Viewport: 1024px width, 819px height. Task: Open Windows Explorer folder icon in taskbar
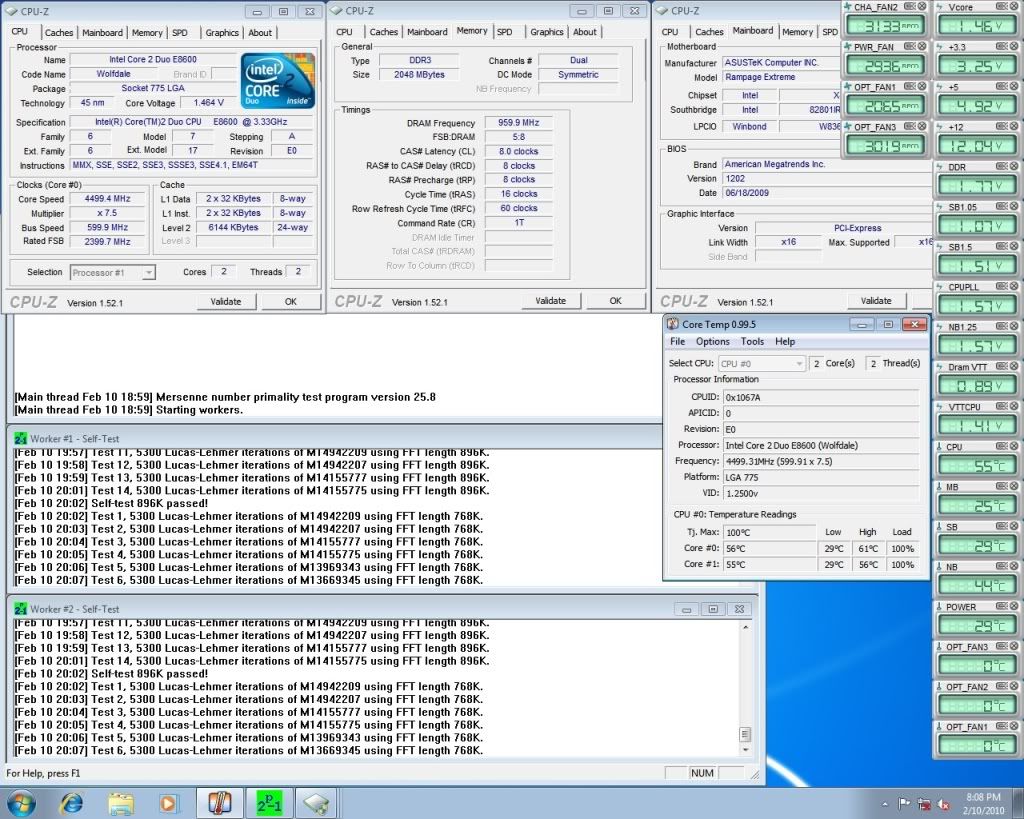tap(121, 803)
